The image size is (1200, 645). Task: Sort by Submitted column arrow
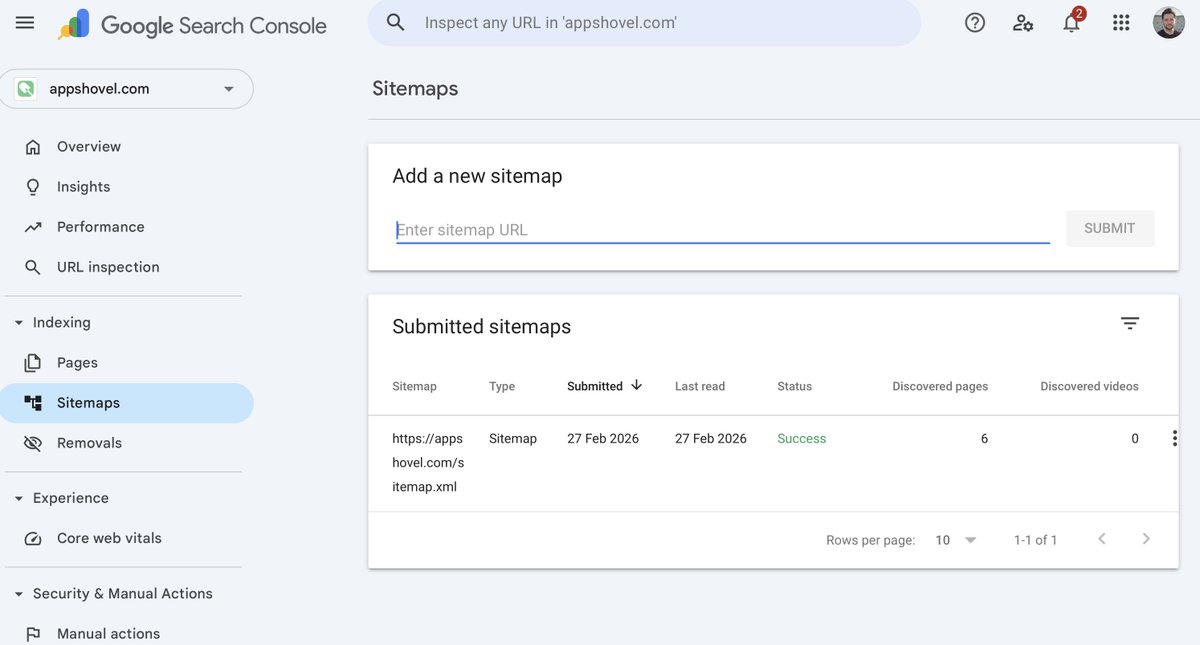637,385
